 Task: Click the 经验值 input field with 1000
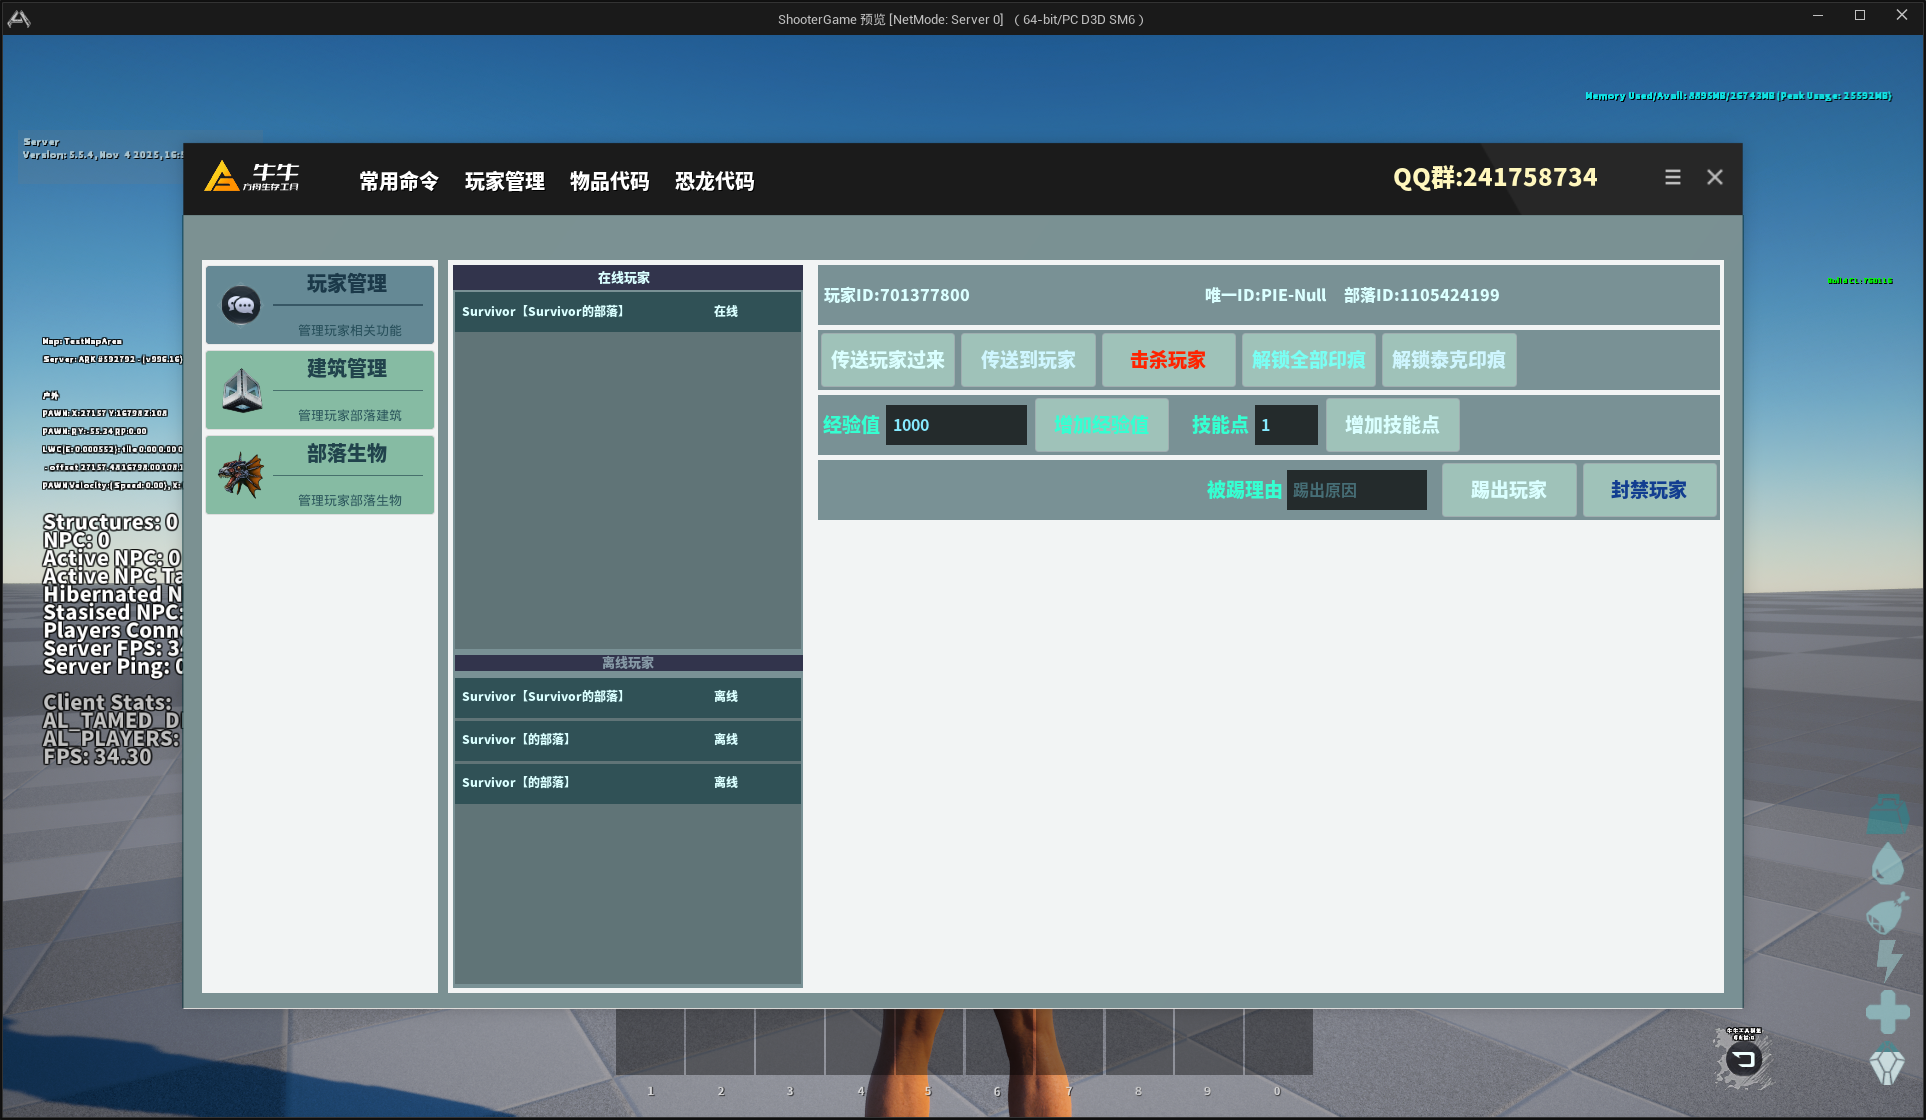tap(955, 425)
